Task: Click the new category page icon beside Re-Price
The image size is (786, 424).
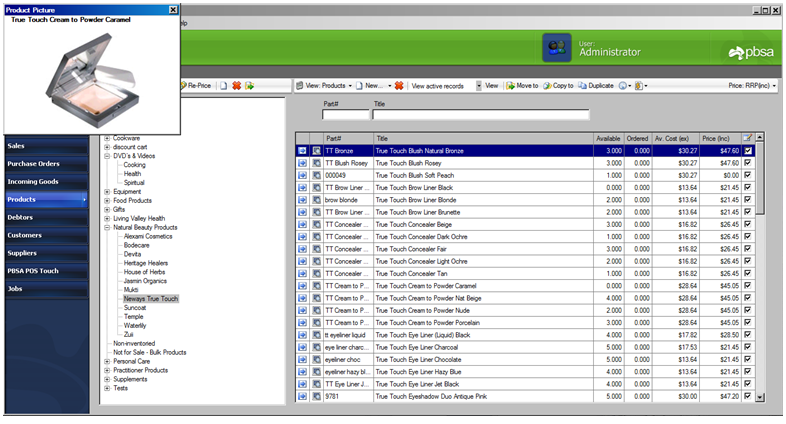Action: [224, 86]
